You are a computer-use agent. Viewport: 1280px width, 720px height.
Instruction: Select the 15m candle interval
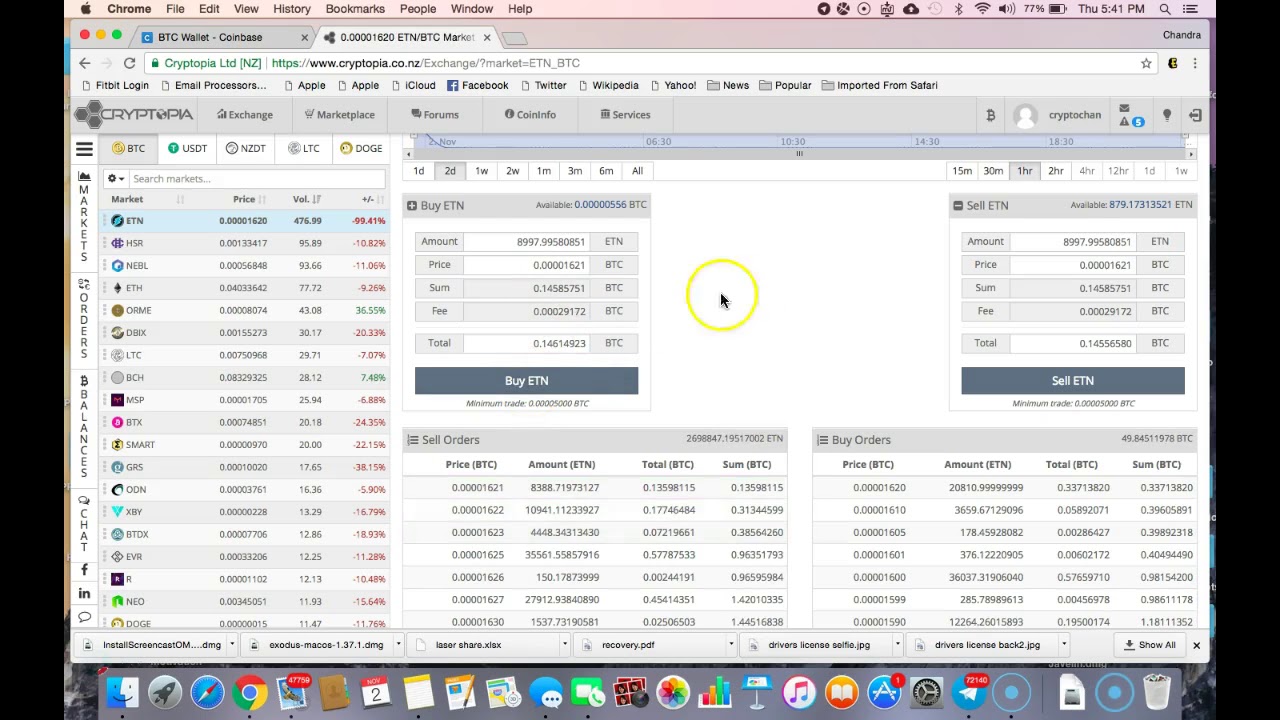point(962,171)
